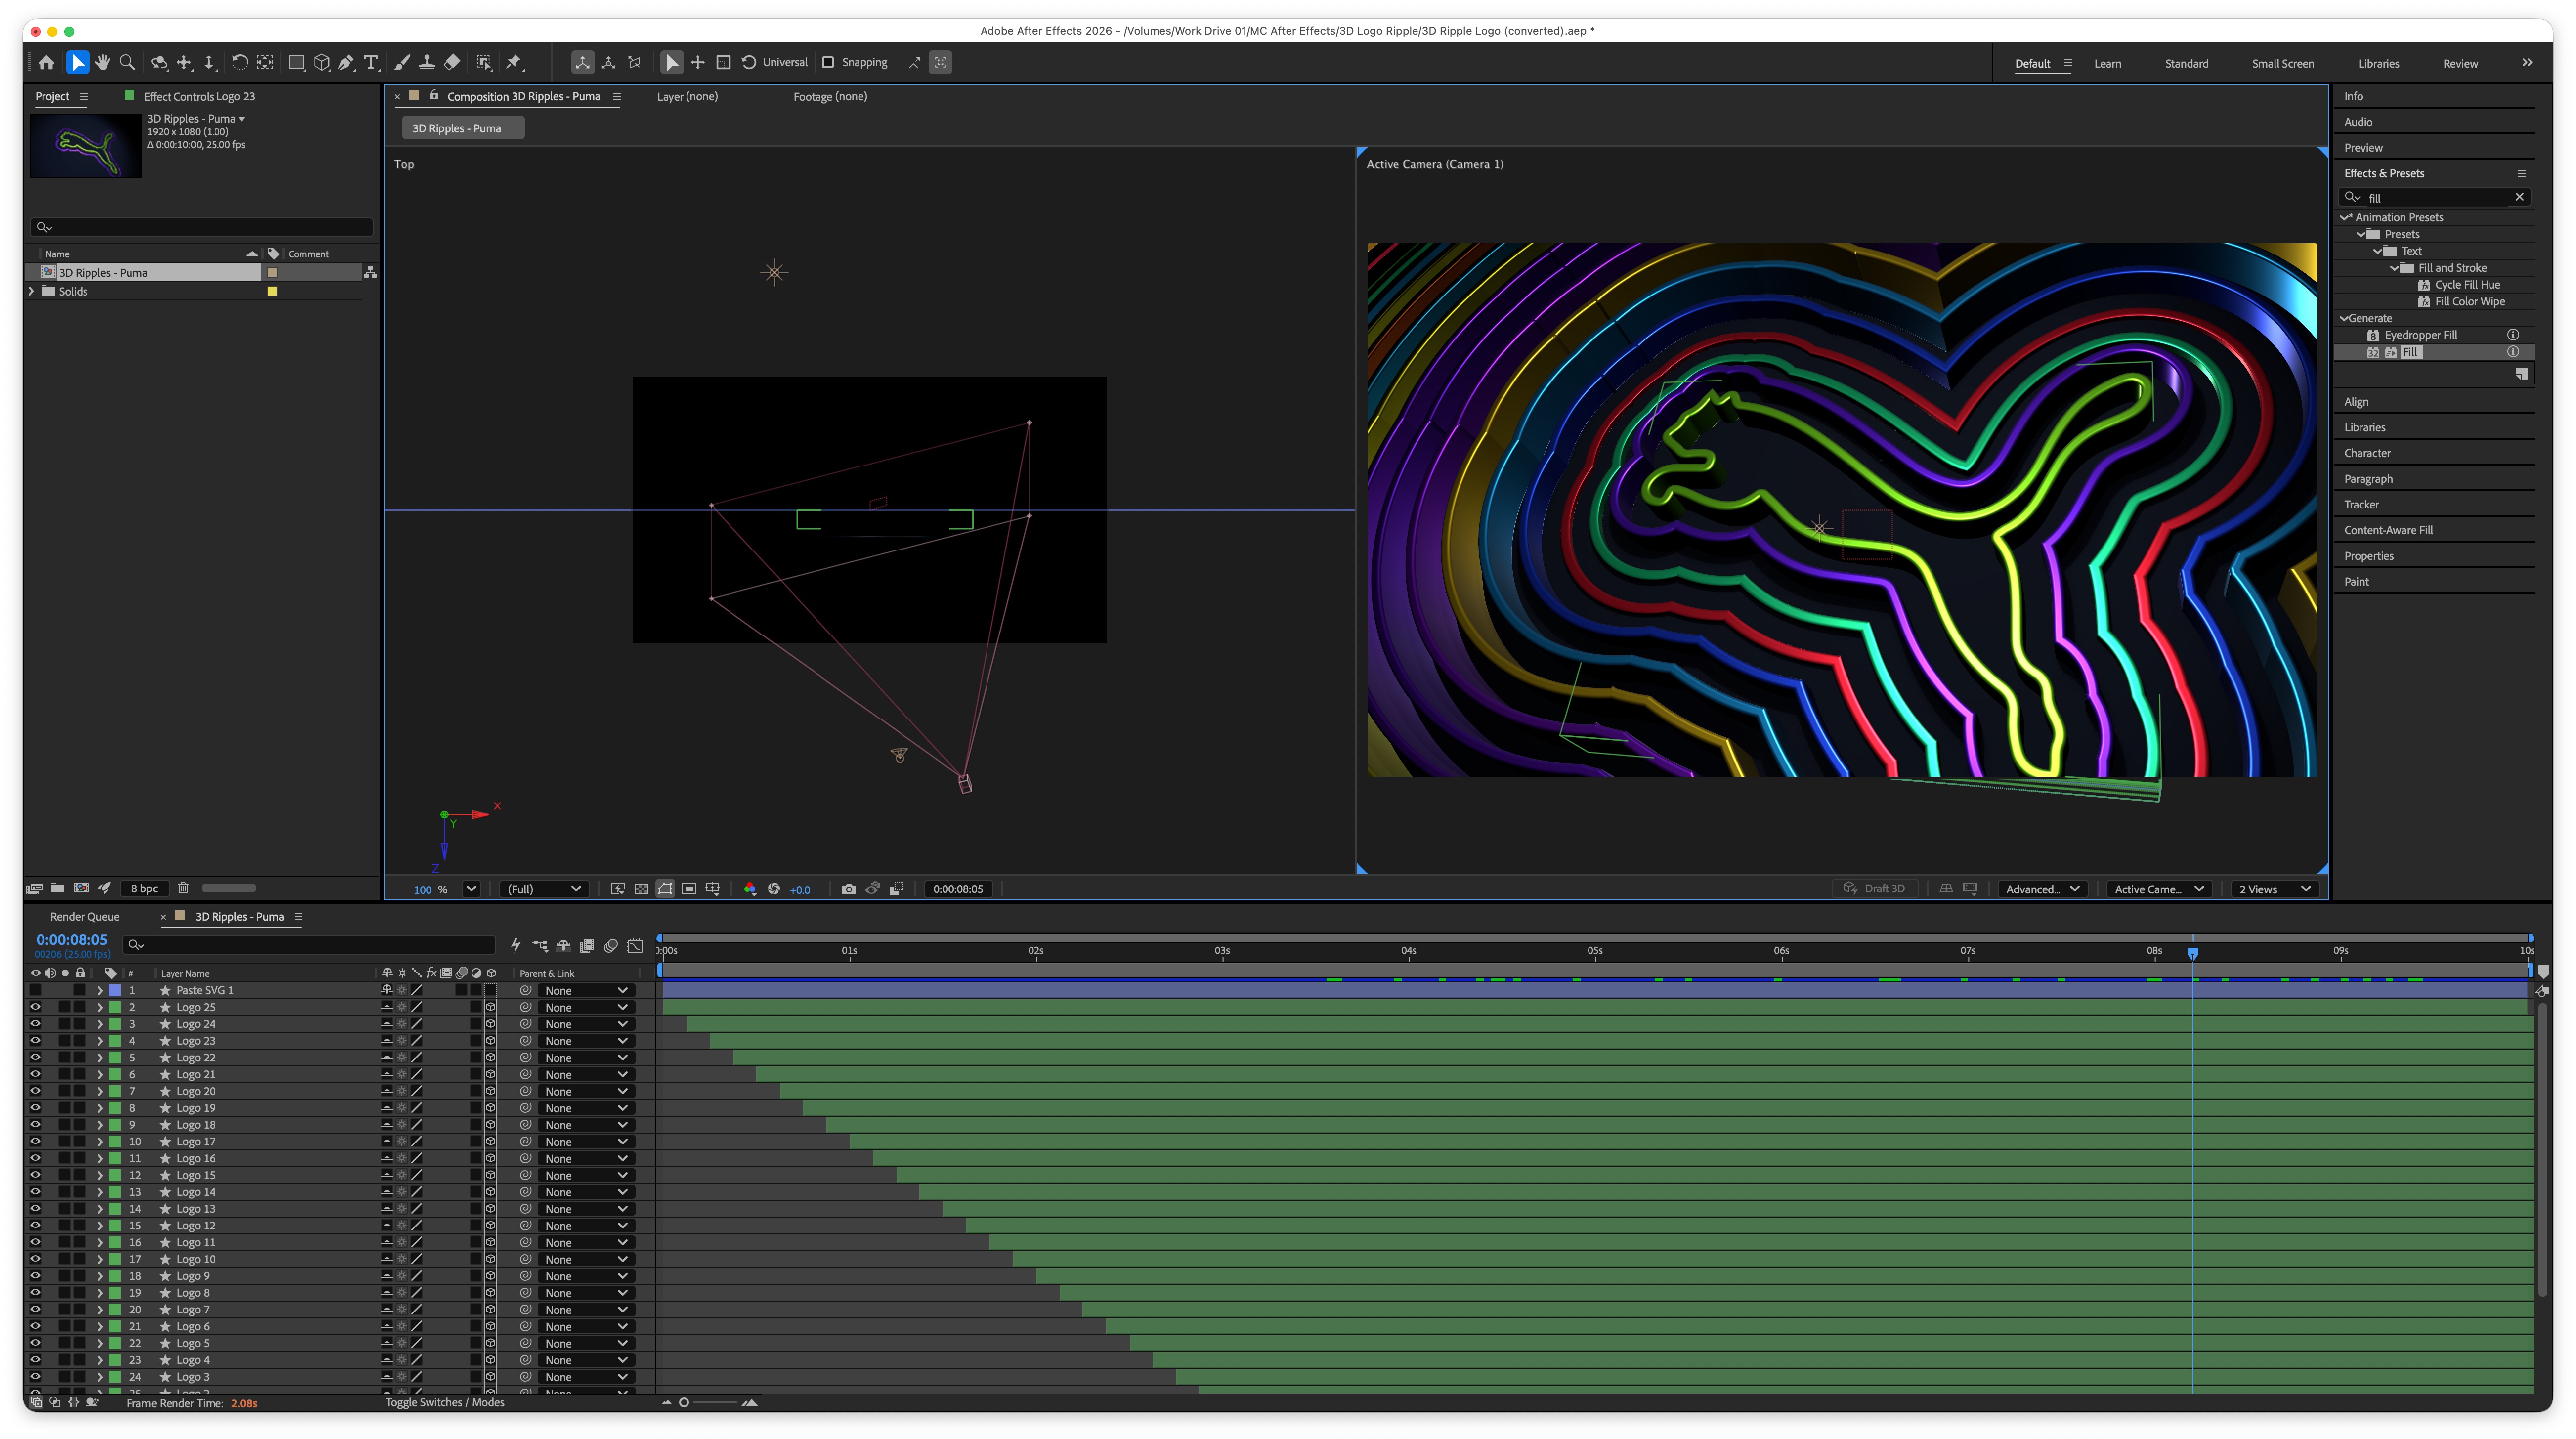Viewport: 2576px width, 1439px height.
Task: Click the show channel color icon
Action: click(750, 889)
